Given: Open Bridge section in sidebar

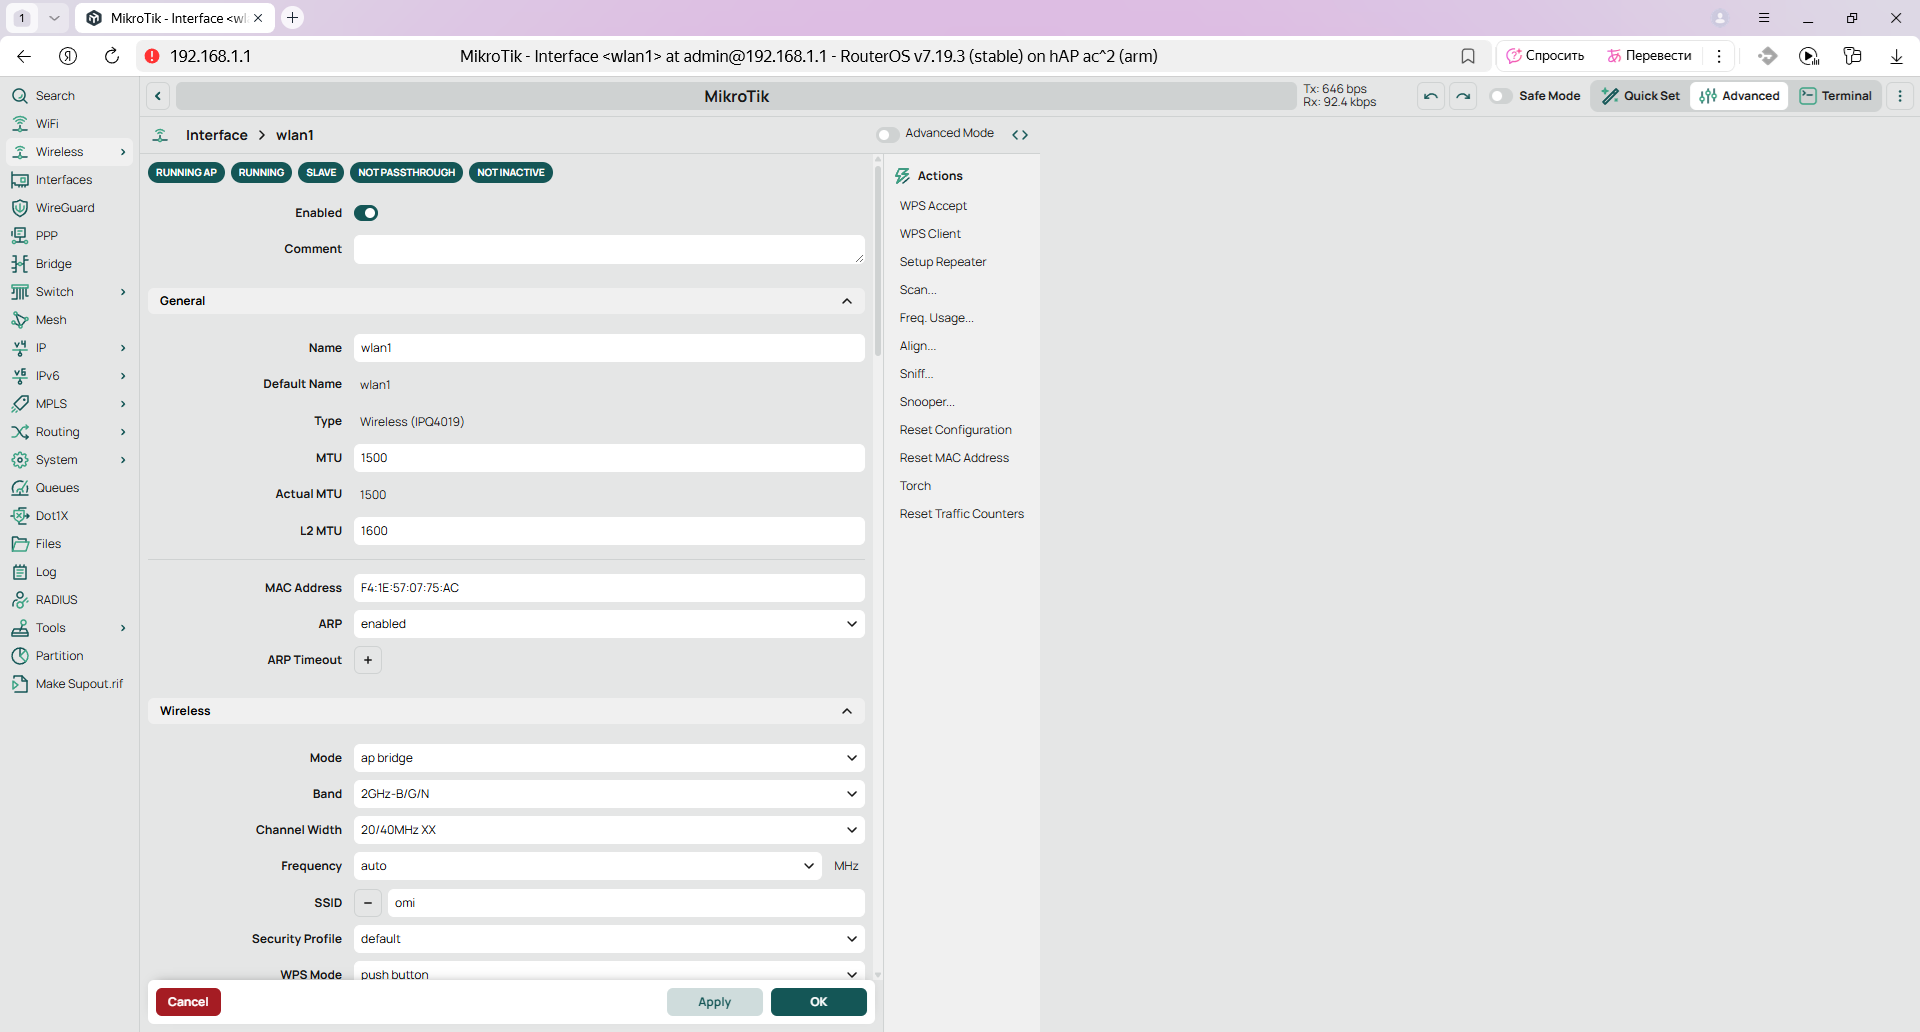Looking at the screenshot, I should tap(69, 264).
